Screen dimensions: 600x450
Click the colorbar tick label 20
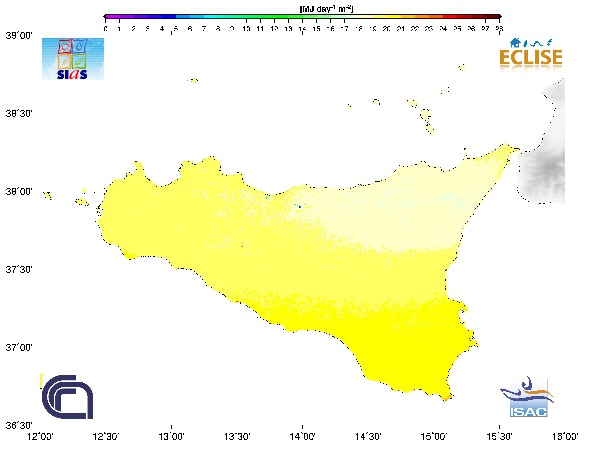click(386, 29)
